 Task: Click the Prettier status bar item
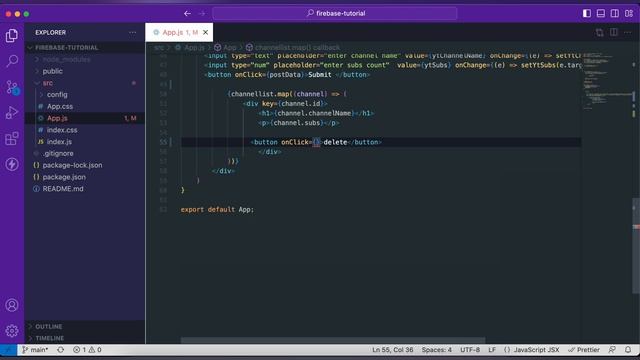[584, 350]
